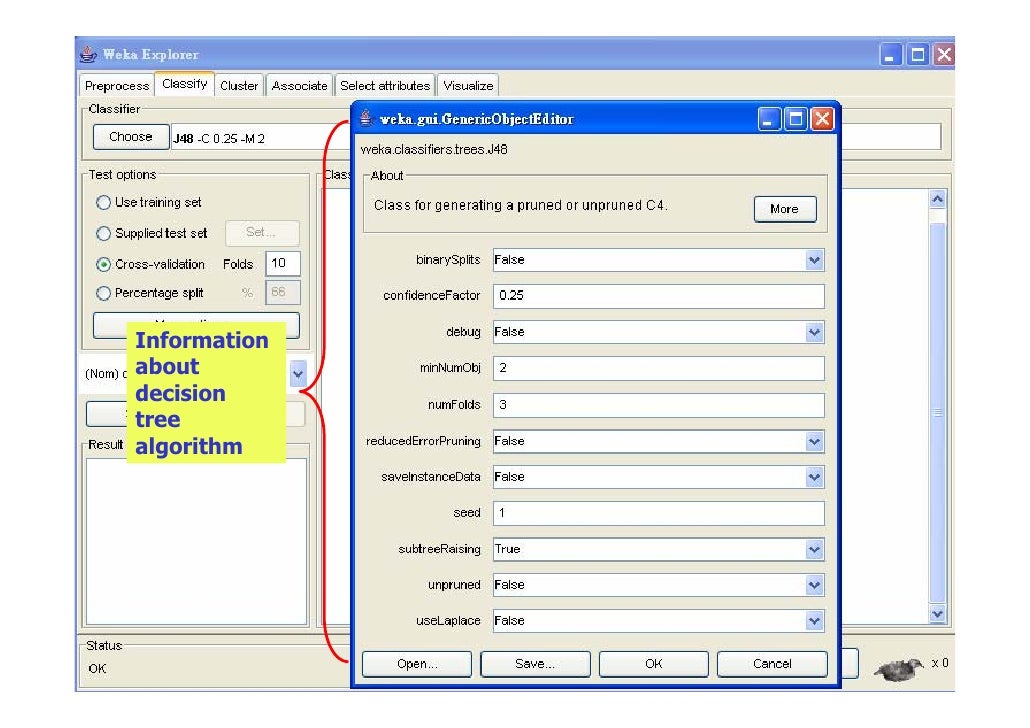
Task: Click OK in the object editor
Action: (x=654, y=664)
